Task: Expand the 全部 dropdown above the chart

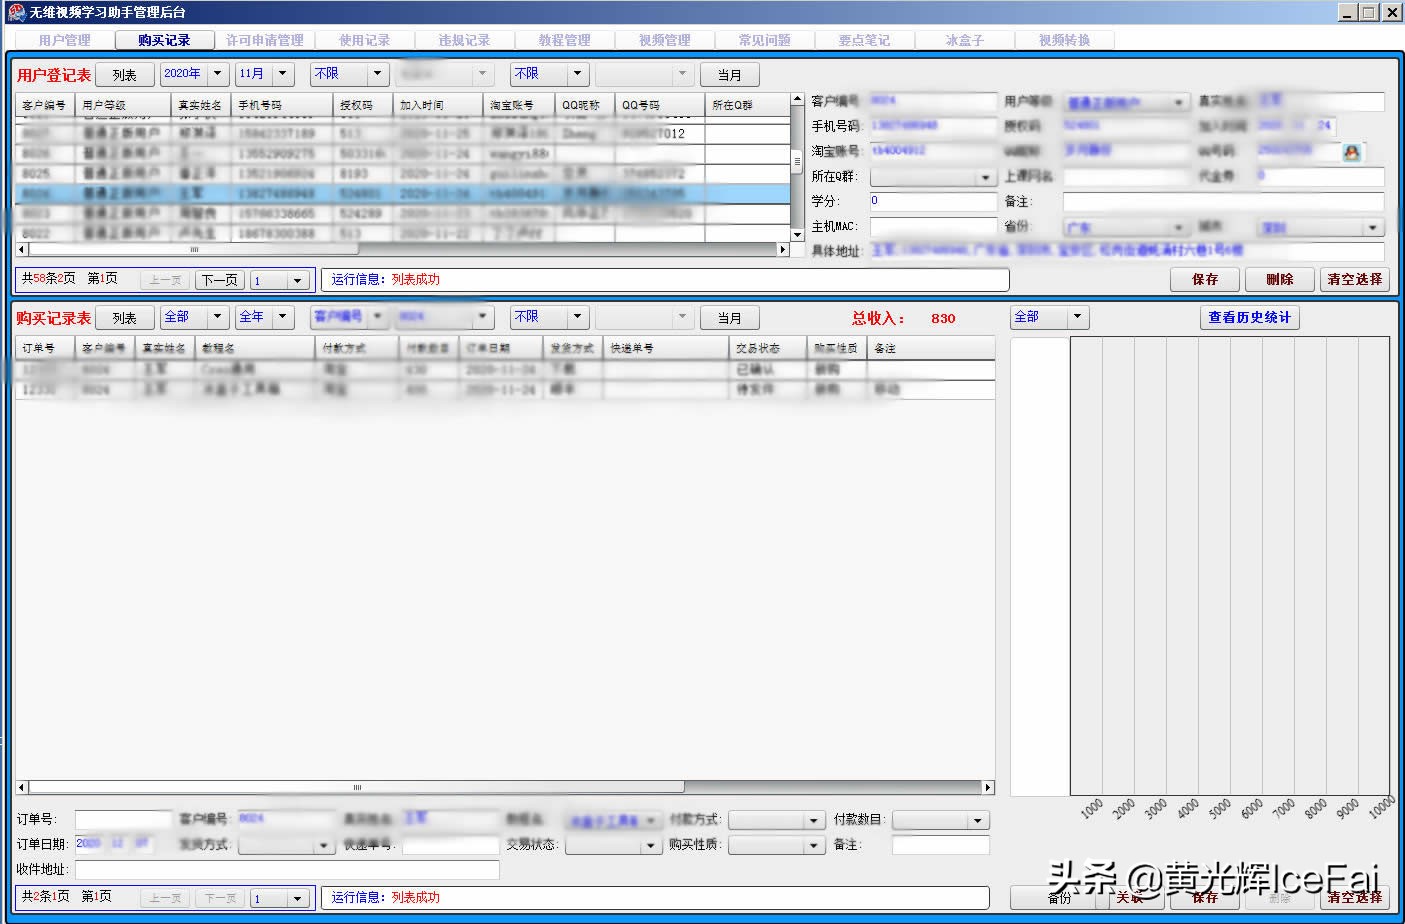Action: tap(1077, 317)
